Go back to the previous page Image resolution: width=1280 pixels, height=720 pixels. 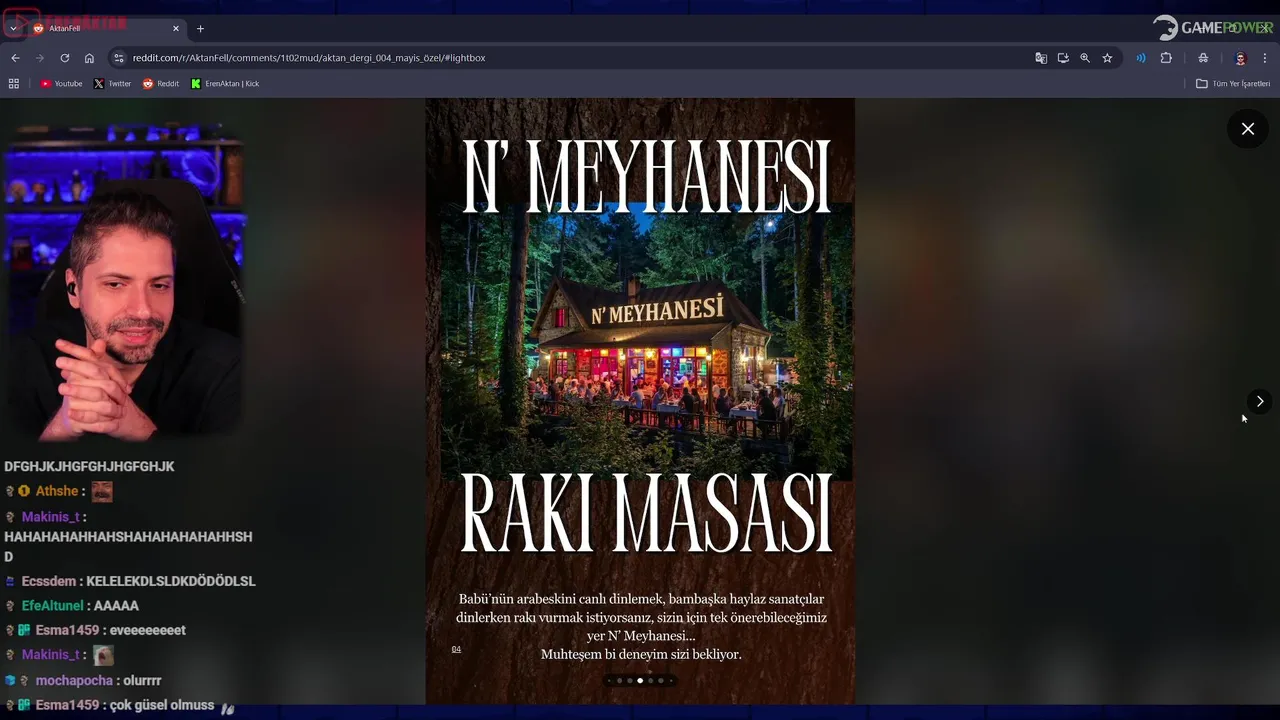pos(15,58)
